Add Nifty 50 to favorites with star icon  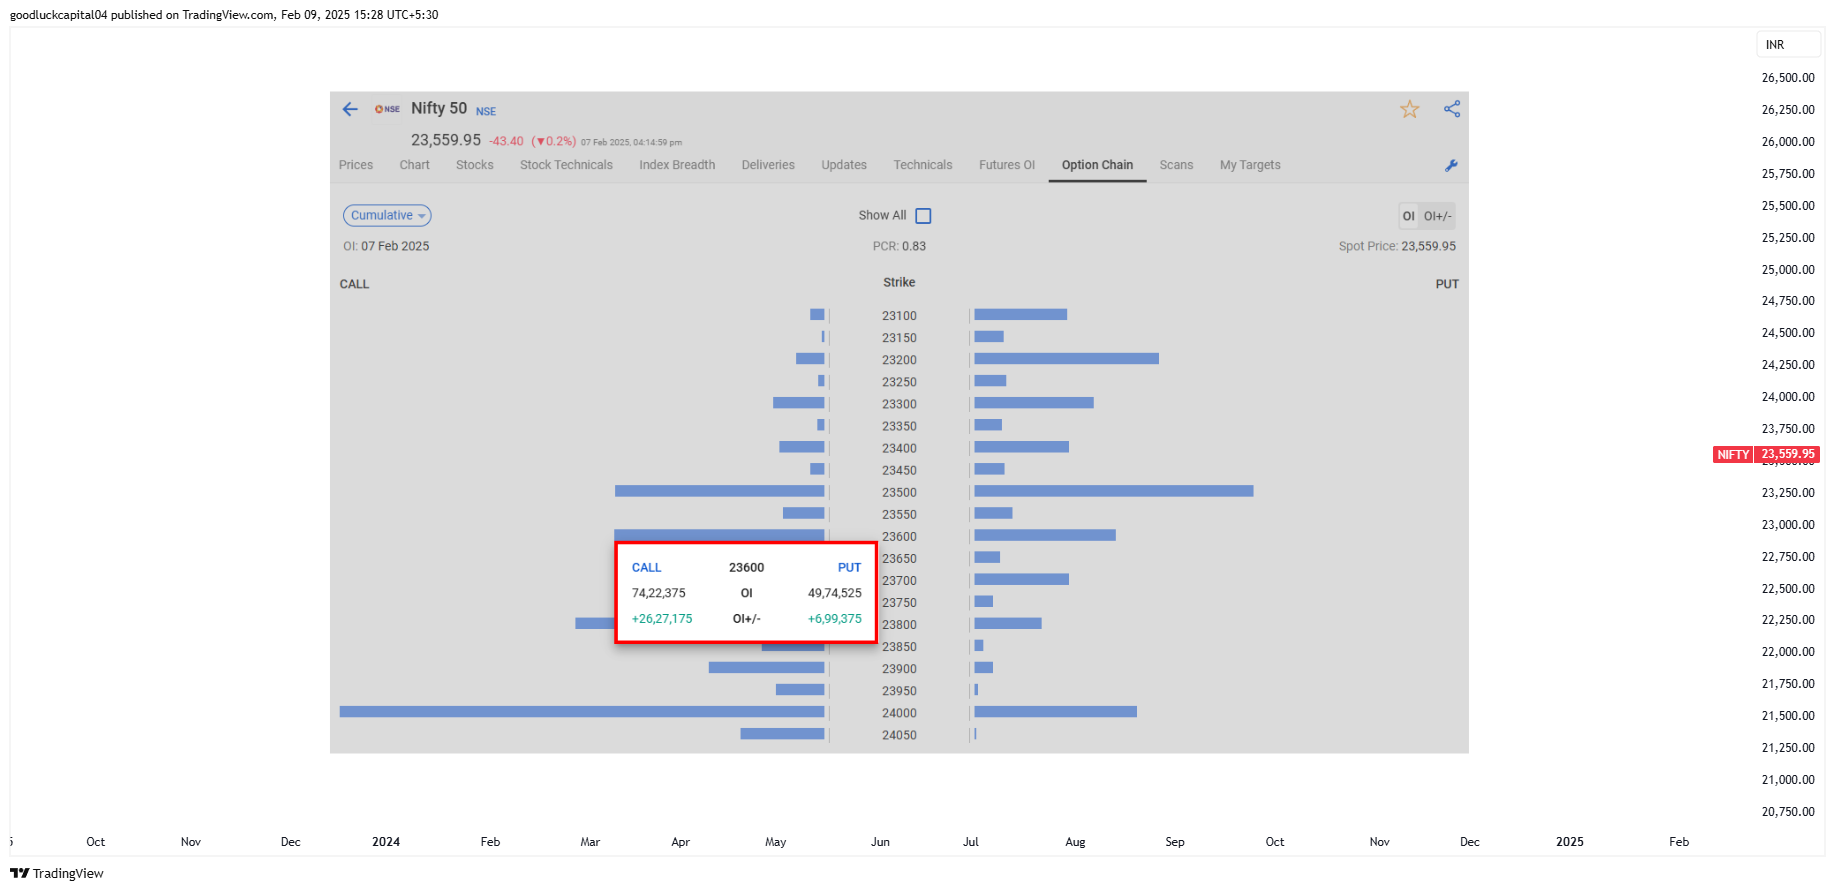click(1409, 109)
